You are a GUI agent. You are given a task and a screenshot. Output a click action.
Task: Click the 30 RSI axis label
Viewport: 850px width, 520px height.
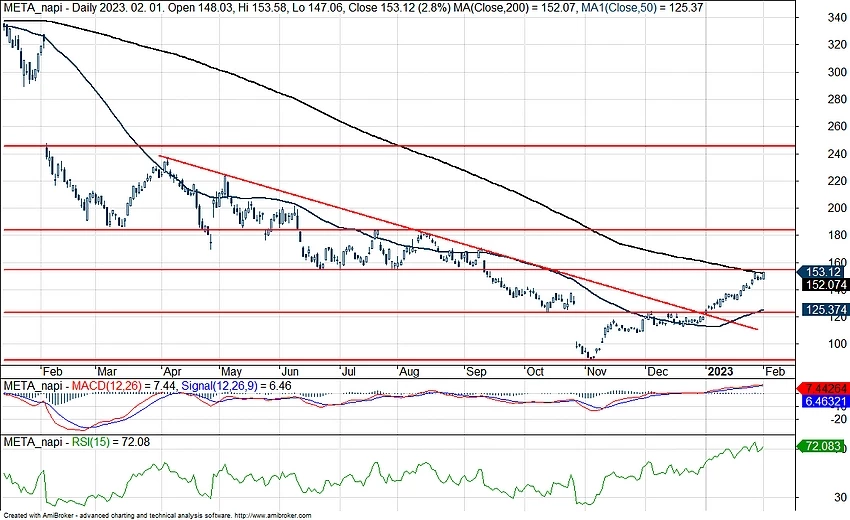840,497
